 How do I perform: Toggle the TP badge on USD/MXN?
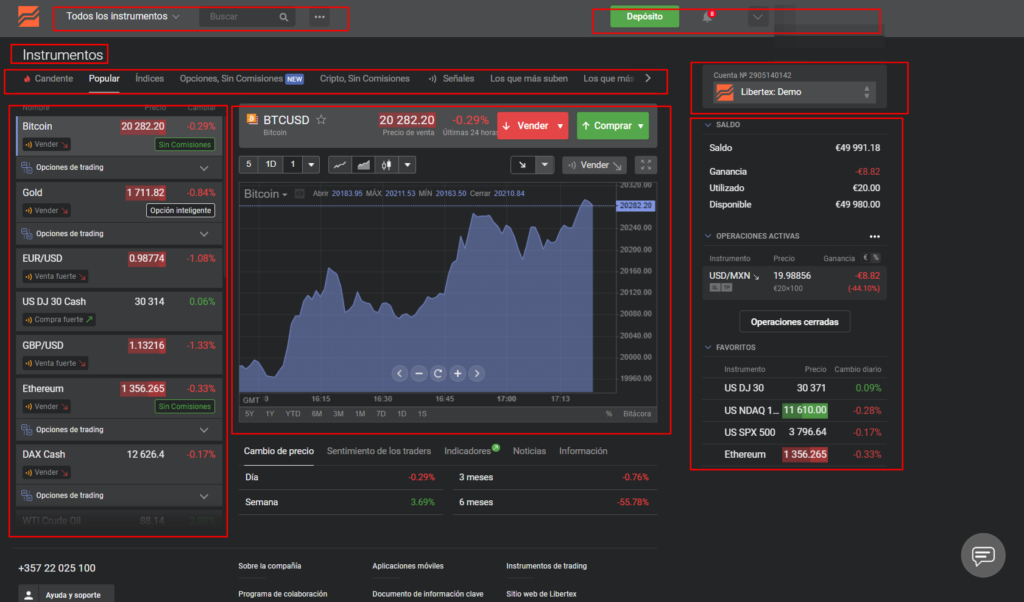point(727,287)
